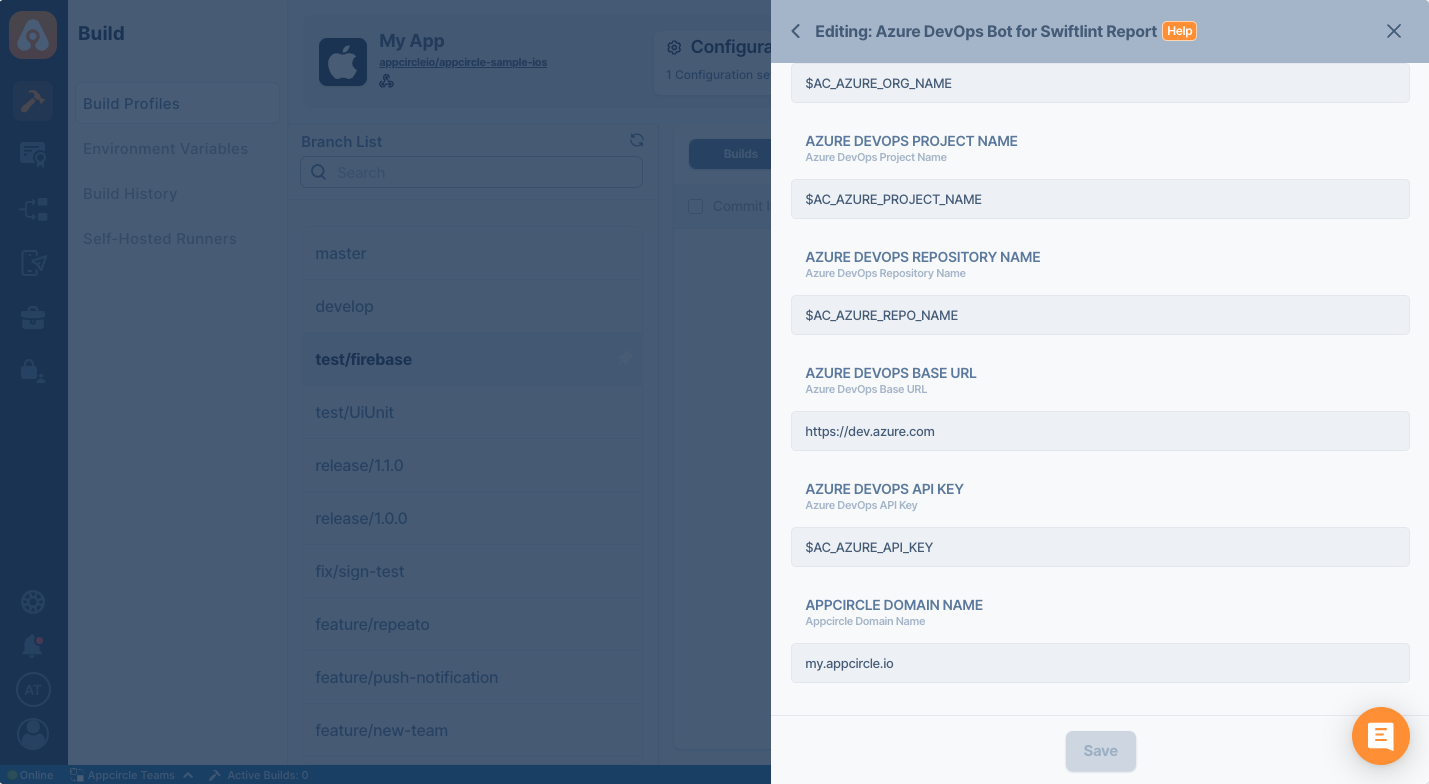The image size is (1429, 784).
Task: Open the user profile avatar icon
Action: [x=33, y=734]
